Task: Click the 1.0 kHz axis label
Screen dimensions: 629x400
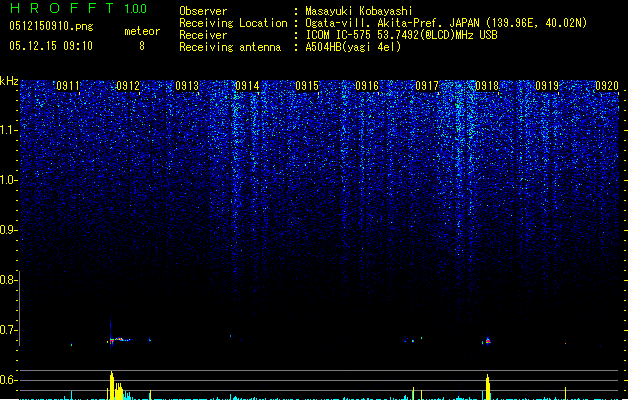Action: pos(8,180)
